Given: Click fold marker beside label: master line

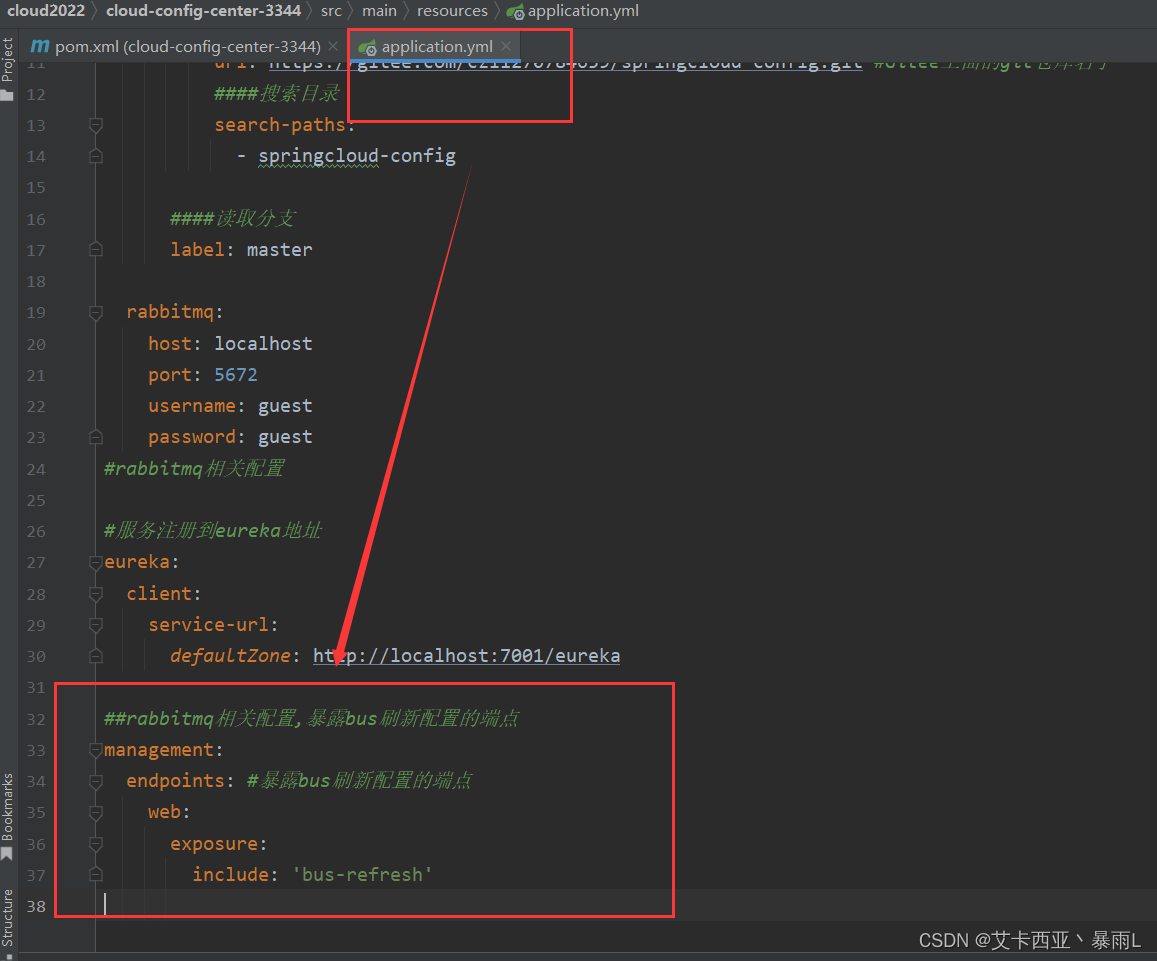Looking at the screenshot, I should [95, 249].
